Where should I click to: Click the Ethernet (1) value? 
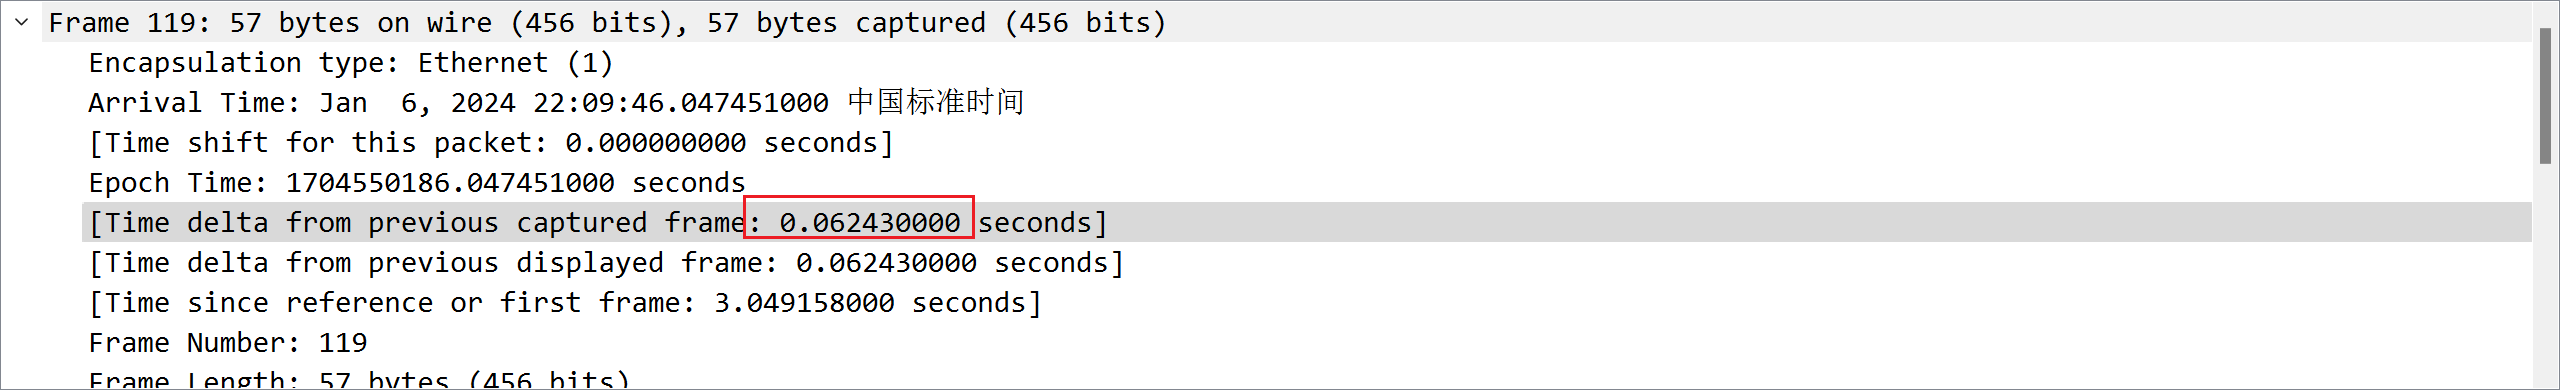click(515, 62)
